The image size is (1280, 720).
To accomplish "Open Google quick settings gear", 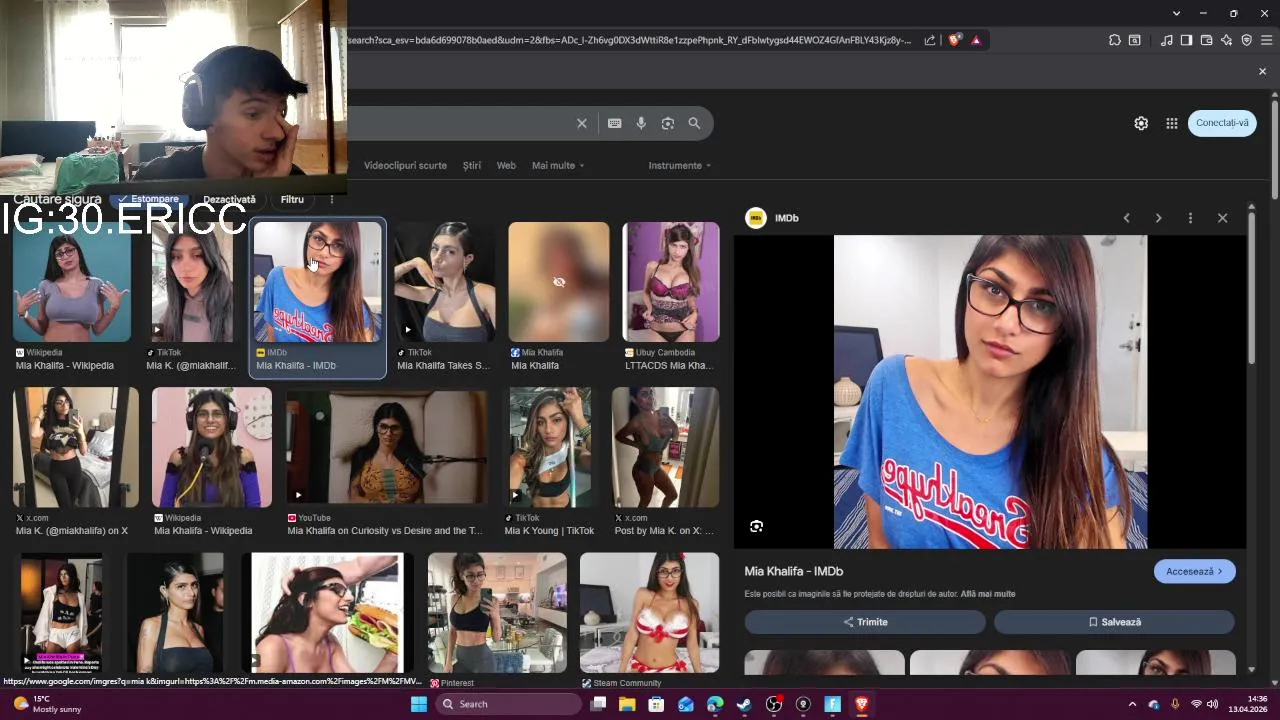I will click(1141, 123).
